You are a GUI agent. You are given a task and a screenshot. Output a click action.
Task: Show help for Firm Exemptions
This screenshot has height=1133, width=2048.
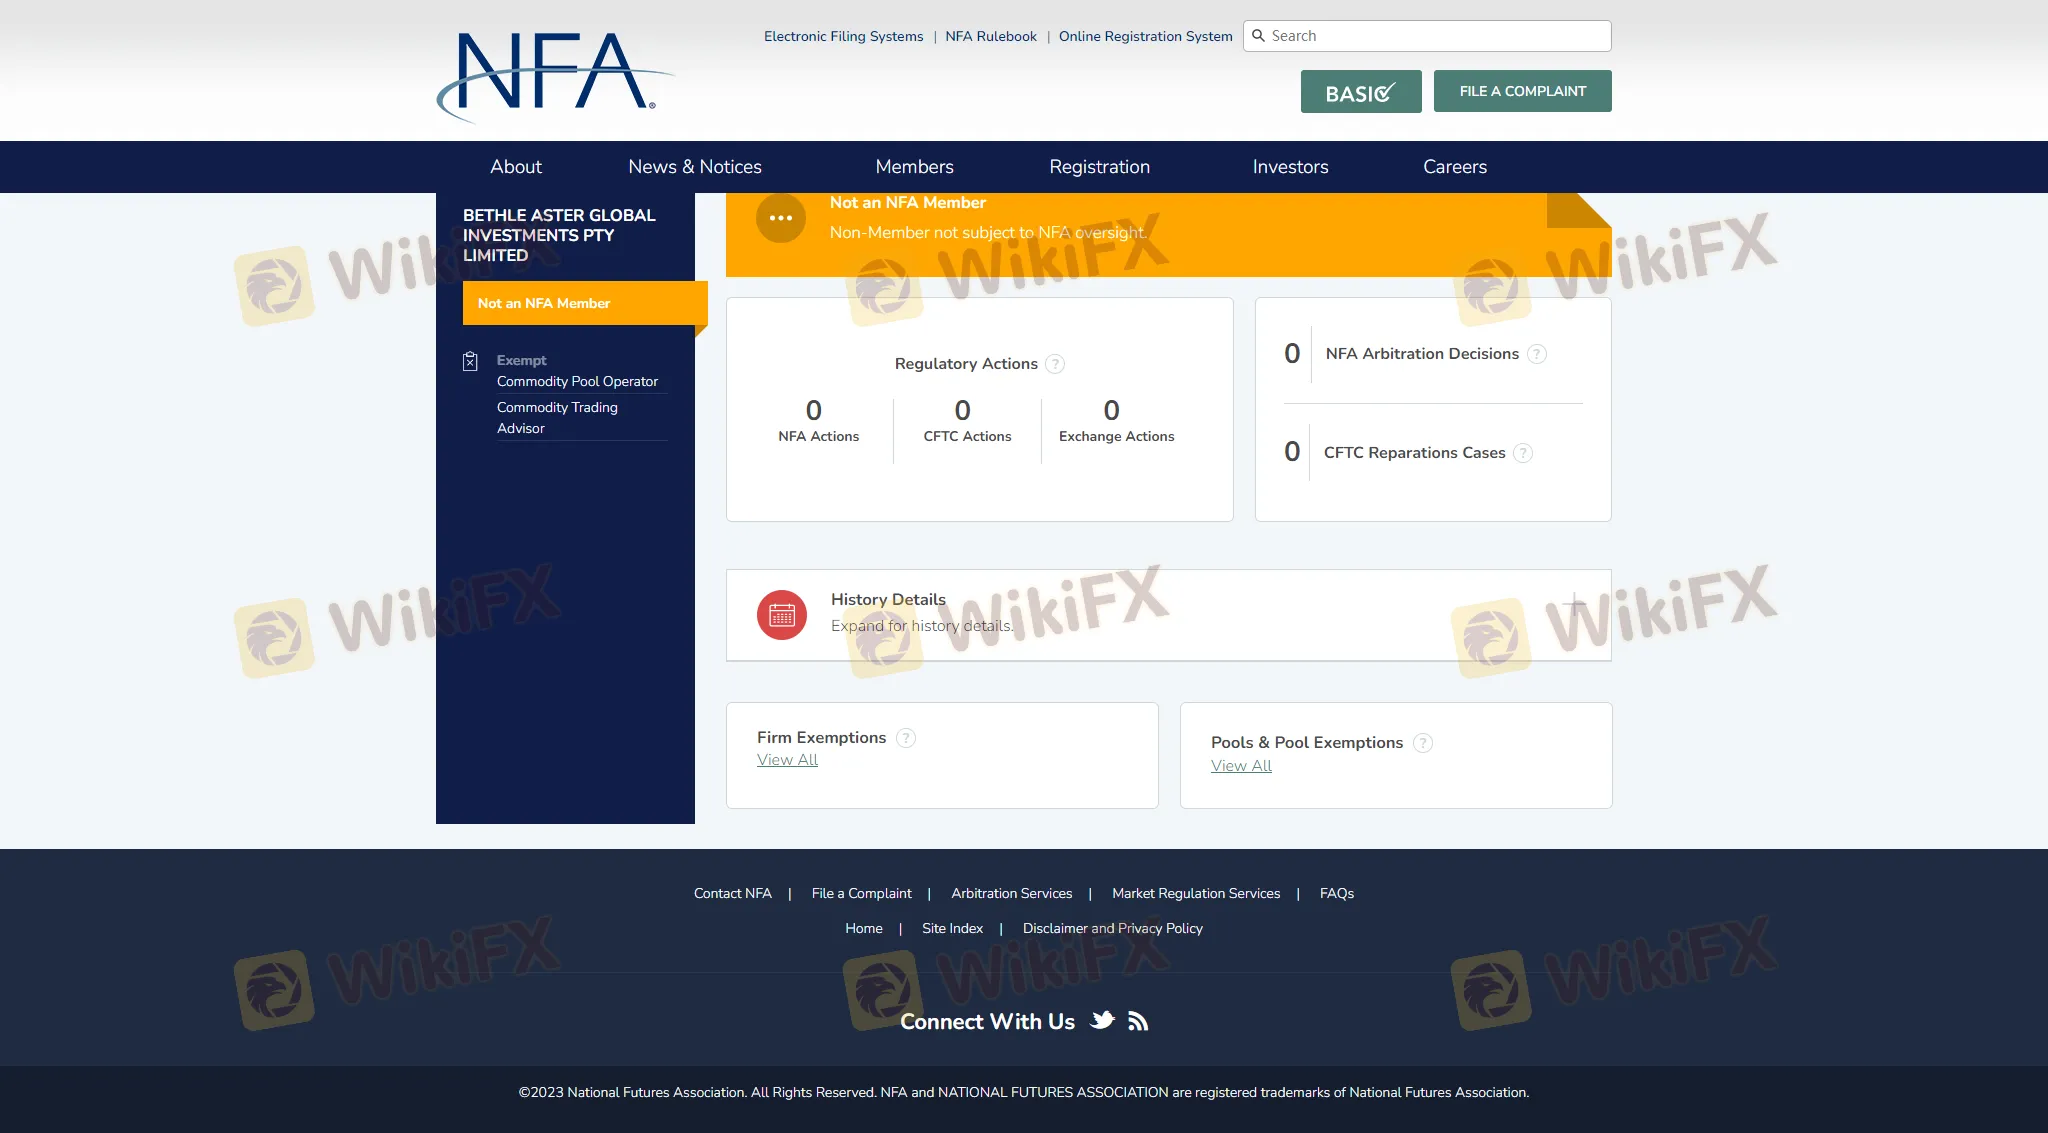[x=906, y=738]
